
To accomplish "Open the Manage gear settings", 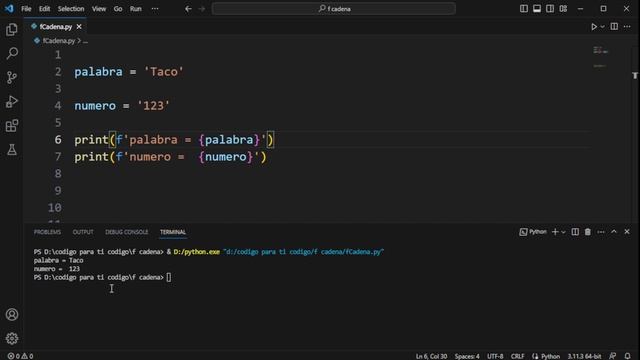I will tap(12, 338).
